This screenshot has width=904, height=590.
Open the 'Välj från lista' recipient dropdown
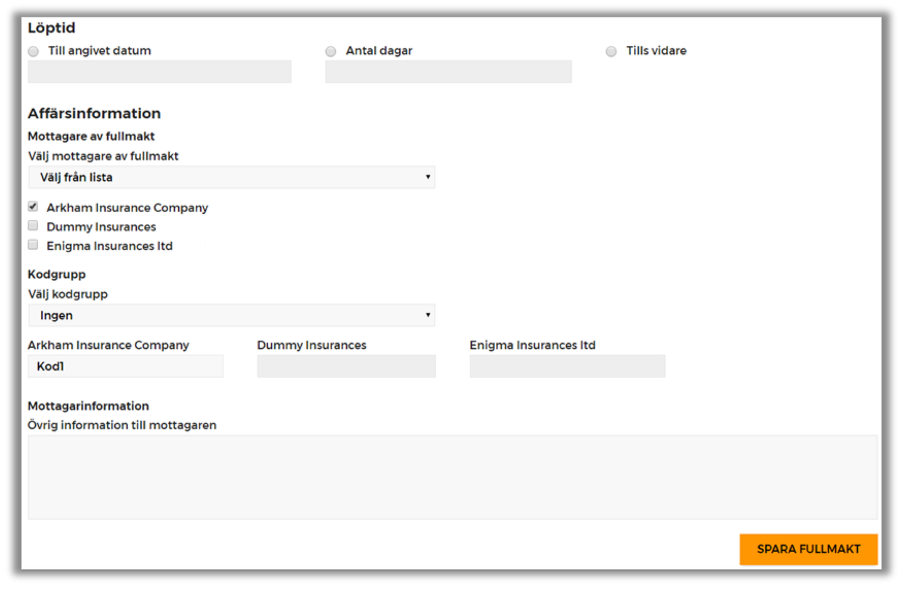click(x=230, y=177)
